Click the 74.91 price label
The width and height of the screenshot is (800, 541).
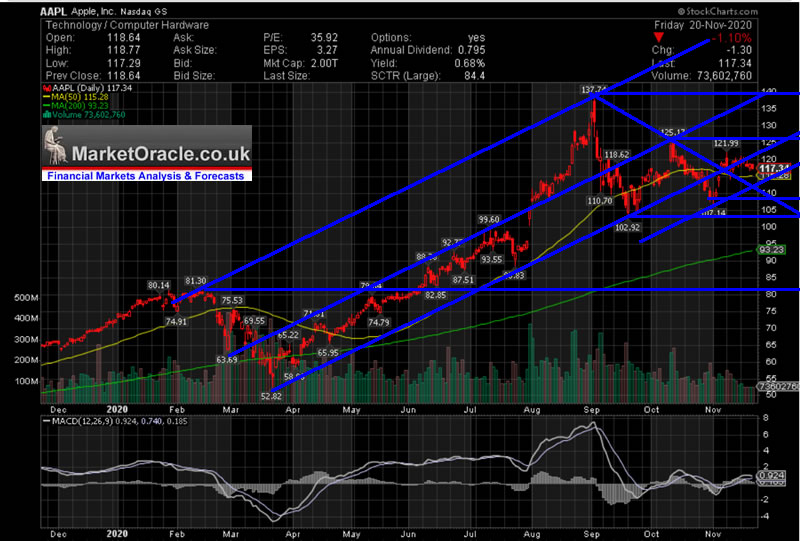coord(174,322)
